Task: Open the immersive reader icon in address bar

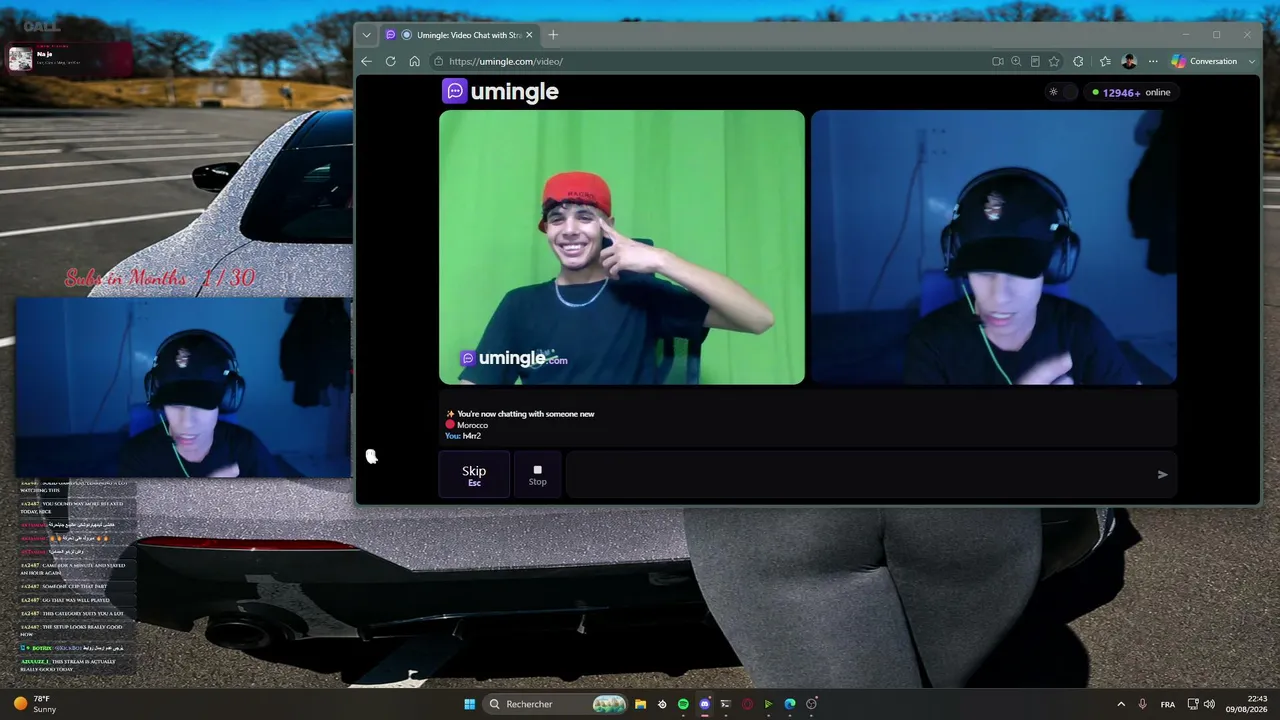Action: 1035,61
